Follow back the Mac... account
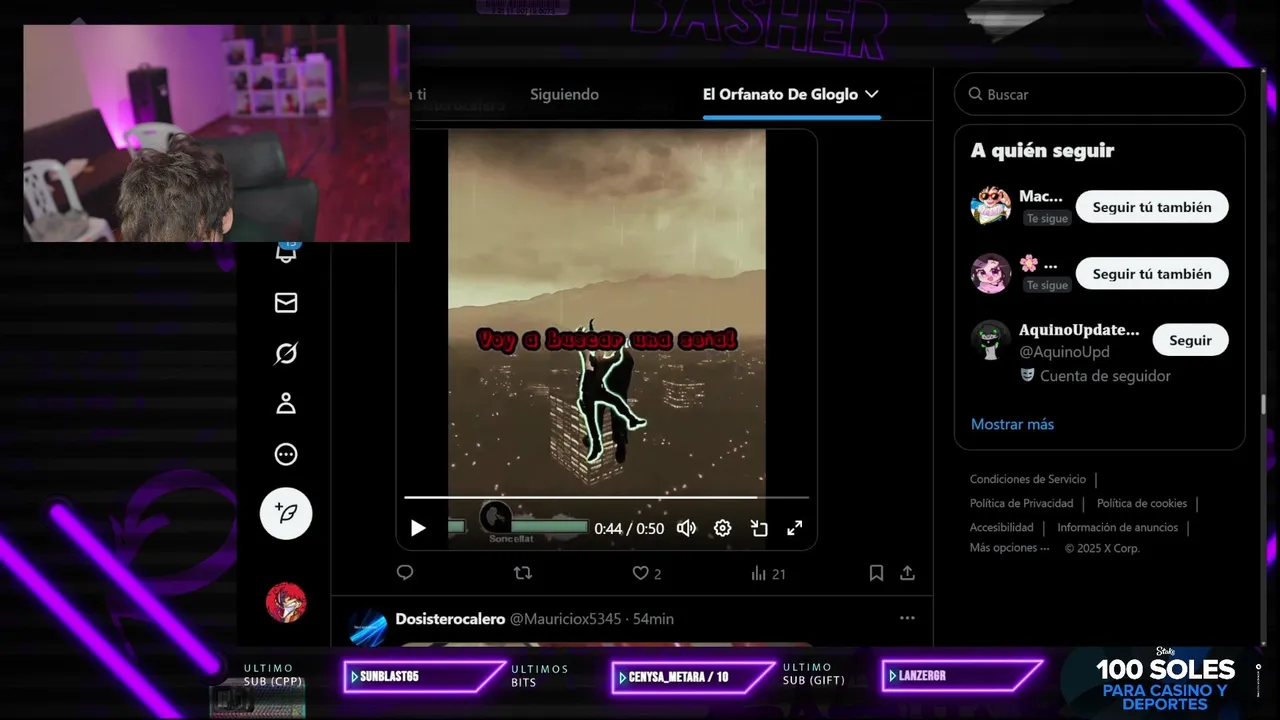The height and width of the screenshot is (720, 1280). tap(1152, 207)
